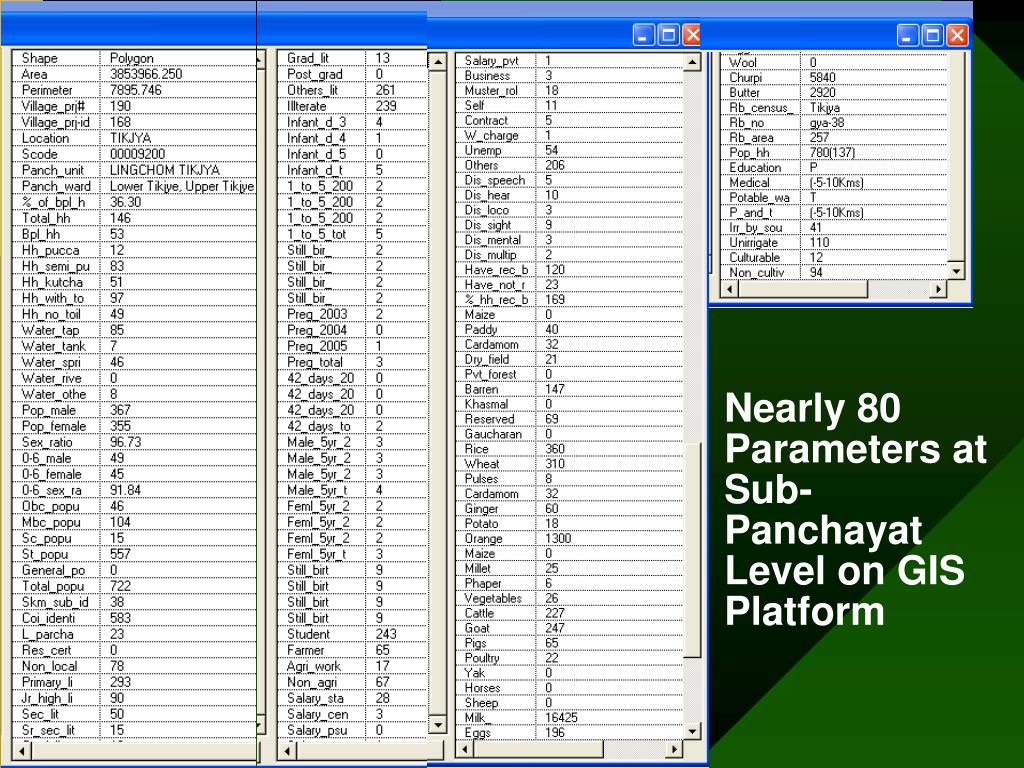Screen dimensions: 1024x768
Task: Click left scroll arrow under Non_cultiv row
Action: [x=729, y=289]
